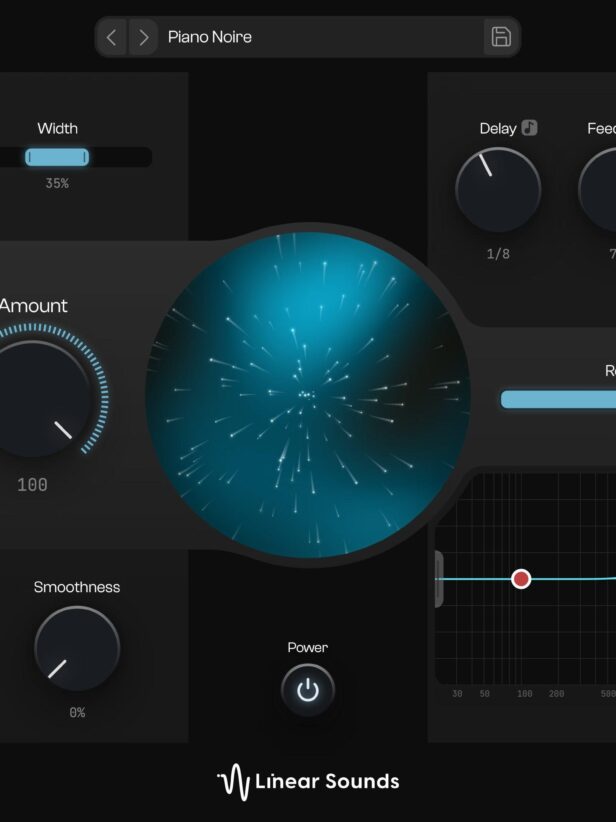Image resolution: width=616 pixels, height=822 pixels.
Task: Go to the previous preset arrow
Action: coord(111,37)
